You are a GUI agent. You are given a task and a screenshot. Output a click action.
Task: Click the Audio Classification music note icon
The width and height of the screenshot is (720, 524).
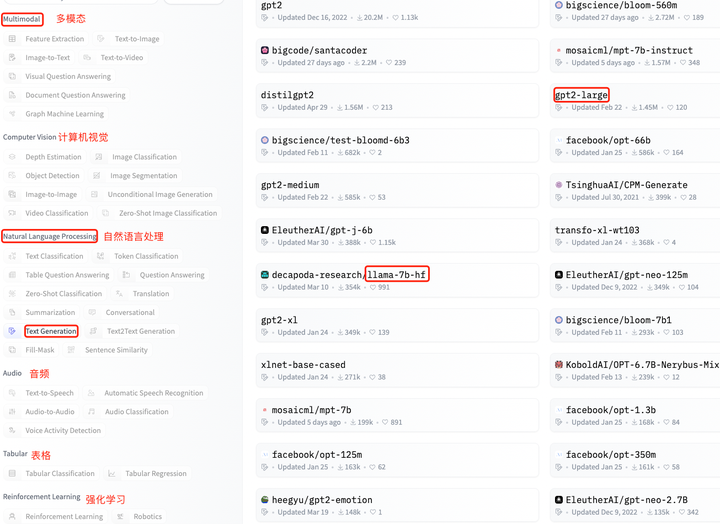[x=91, y=411]
